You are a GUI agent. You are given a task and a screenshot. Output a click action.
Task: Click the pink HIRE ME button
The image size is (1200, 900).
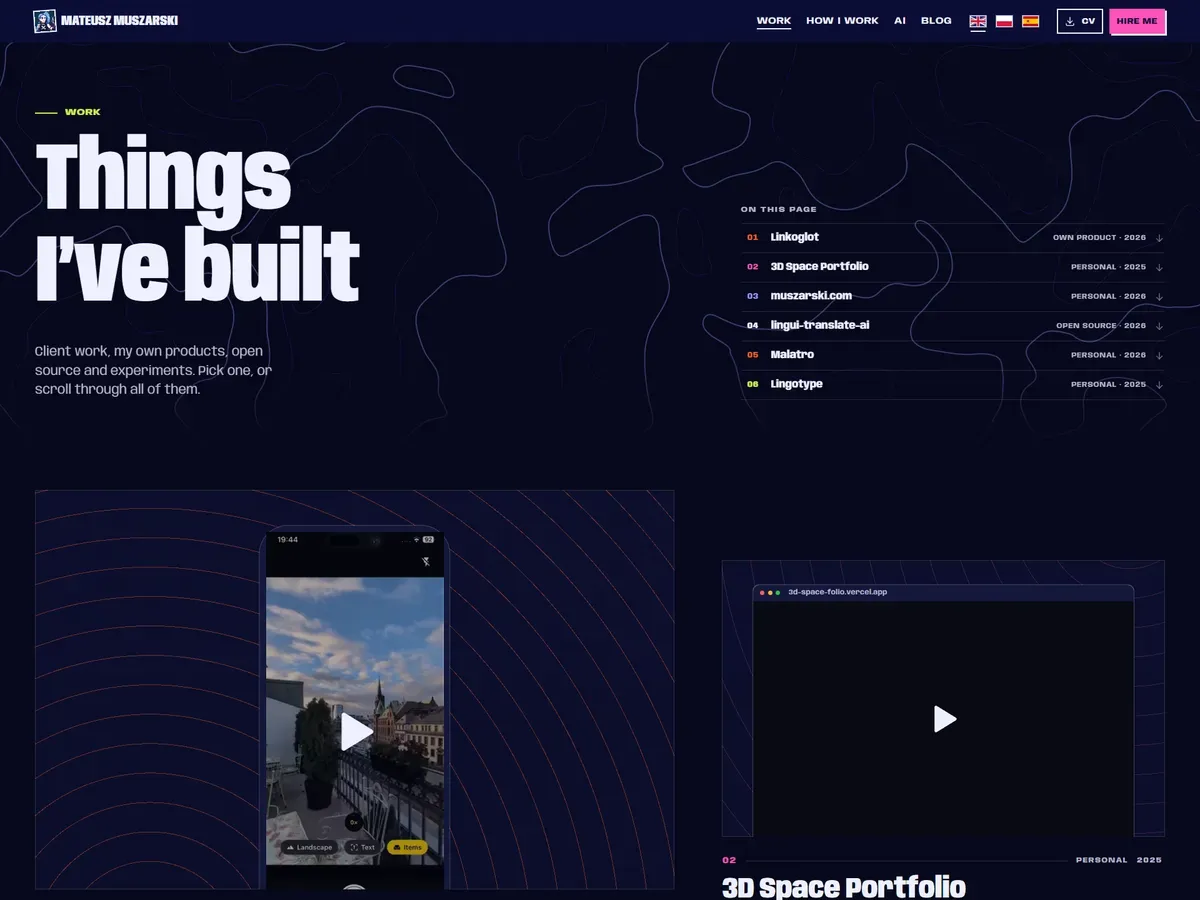[1137, 21]
